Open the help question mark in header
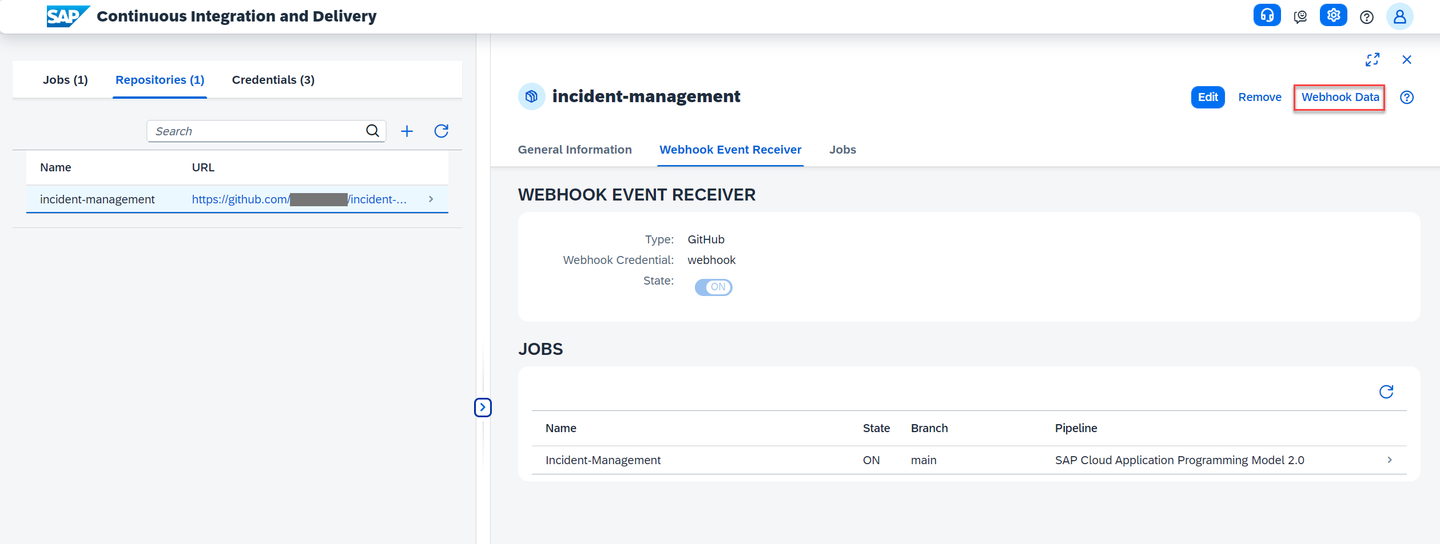The width and height of the screenshot is (1440, 544). pyautogui.click(x=1367, y=17)
